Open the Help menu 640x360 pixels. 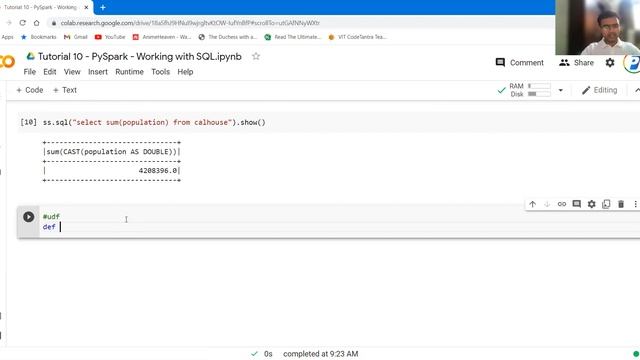[185, 72]
